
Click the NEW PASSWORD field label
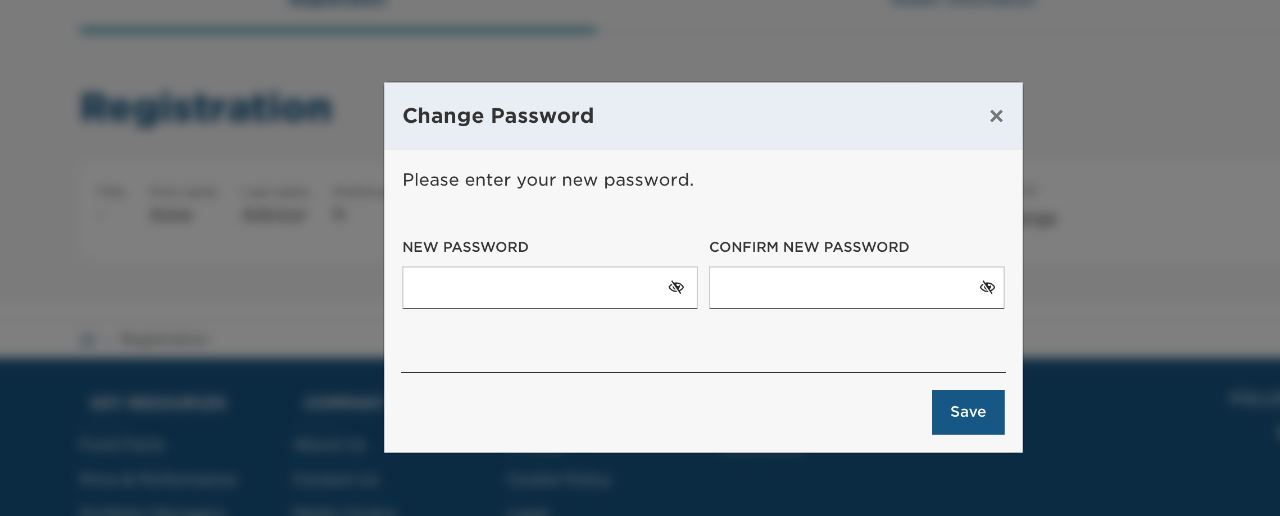[465, 247]
